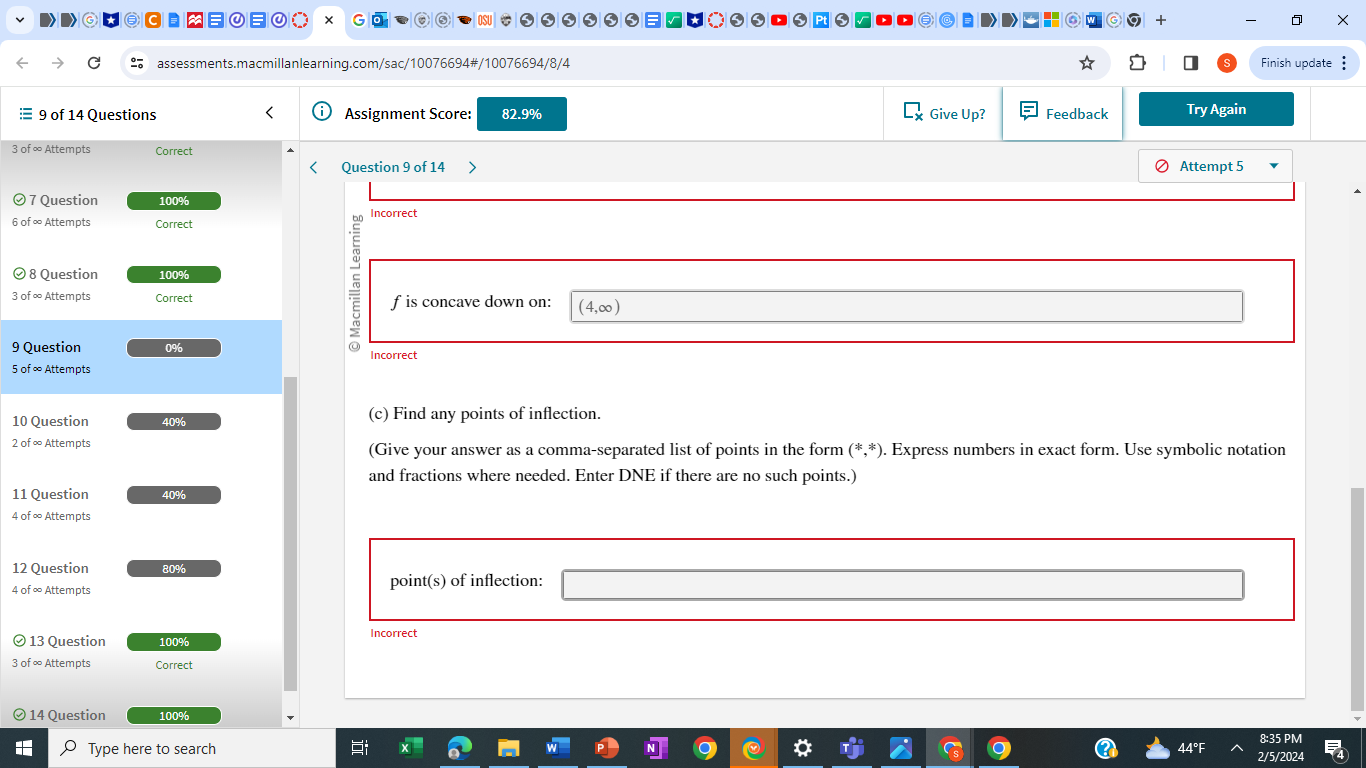Reload the current page
This screenshot has width=1366, height=768.
(x=94, y=63)
